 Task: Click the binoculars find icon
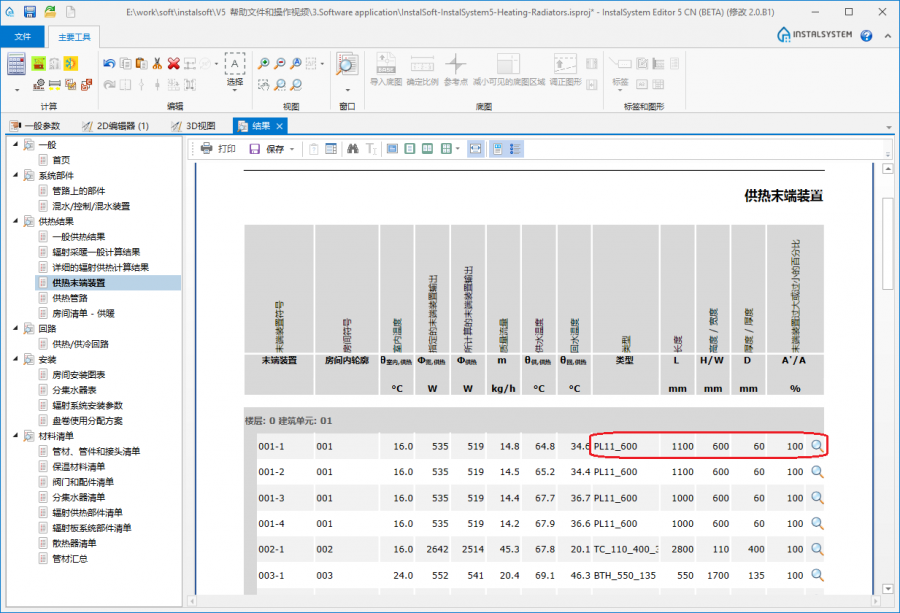click(352, 149)
